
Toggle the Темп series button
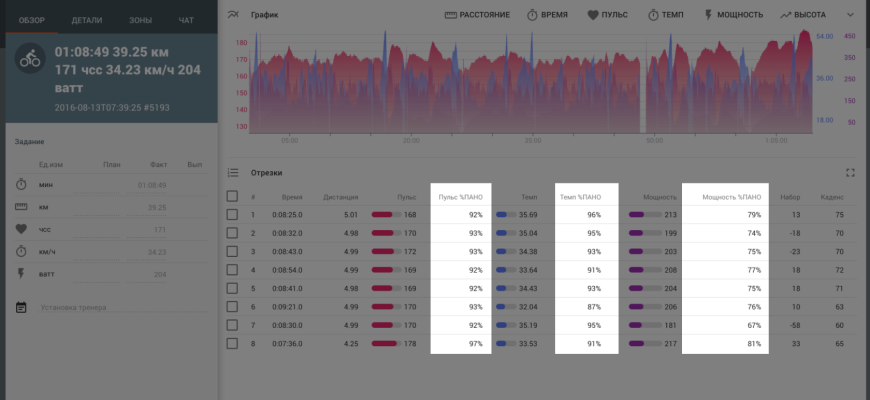(665, 15)
